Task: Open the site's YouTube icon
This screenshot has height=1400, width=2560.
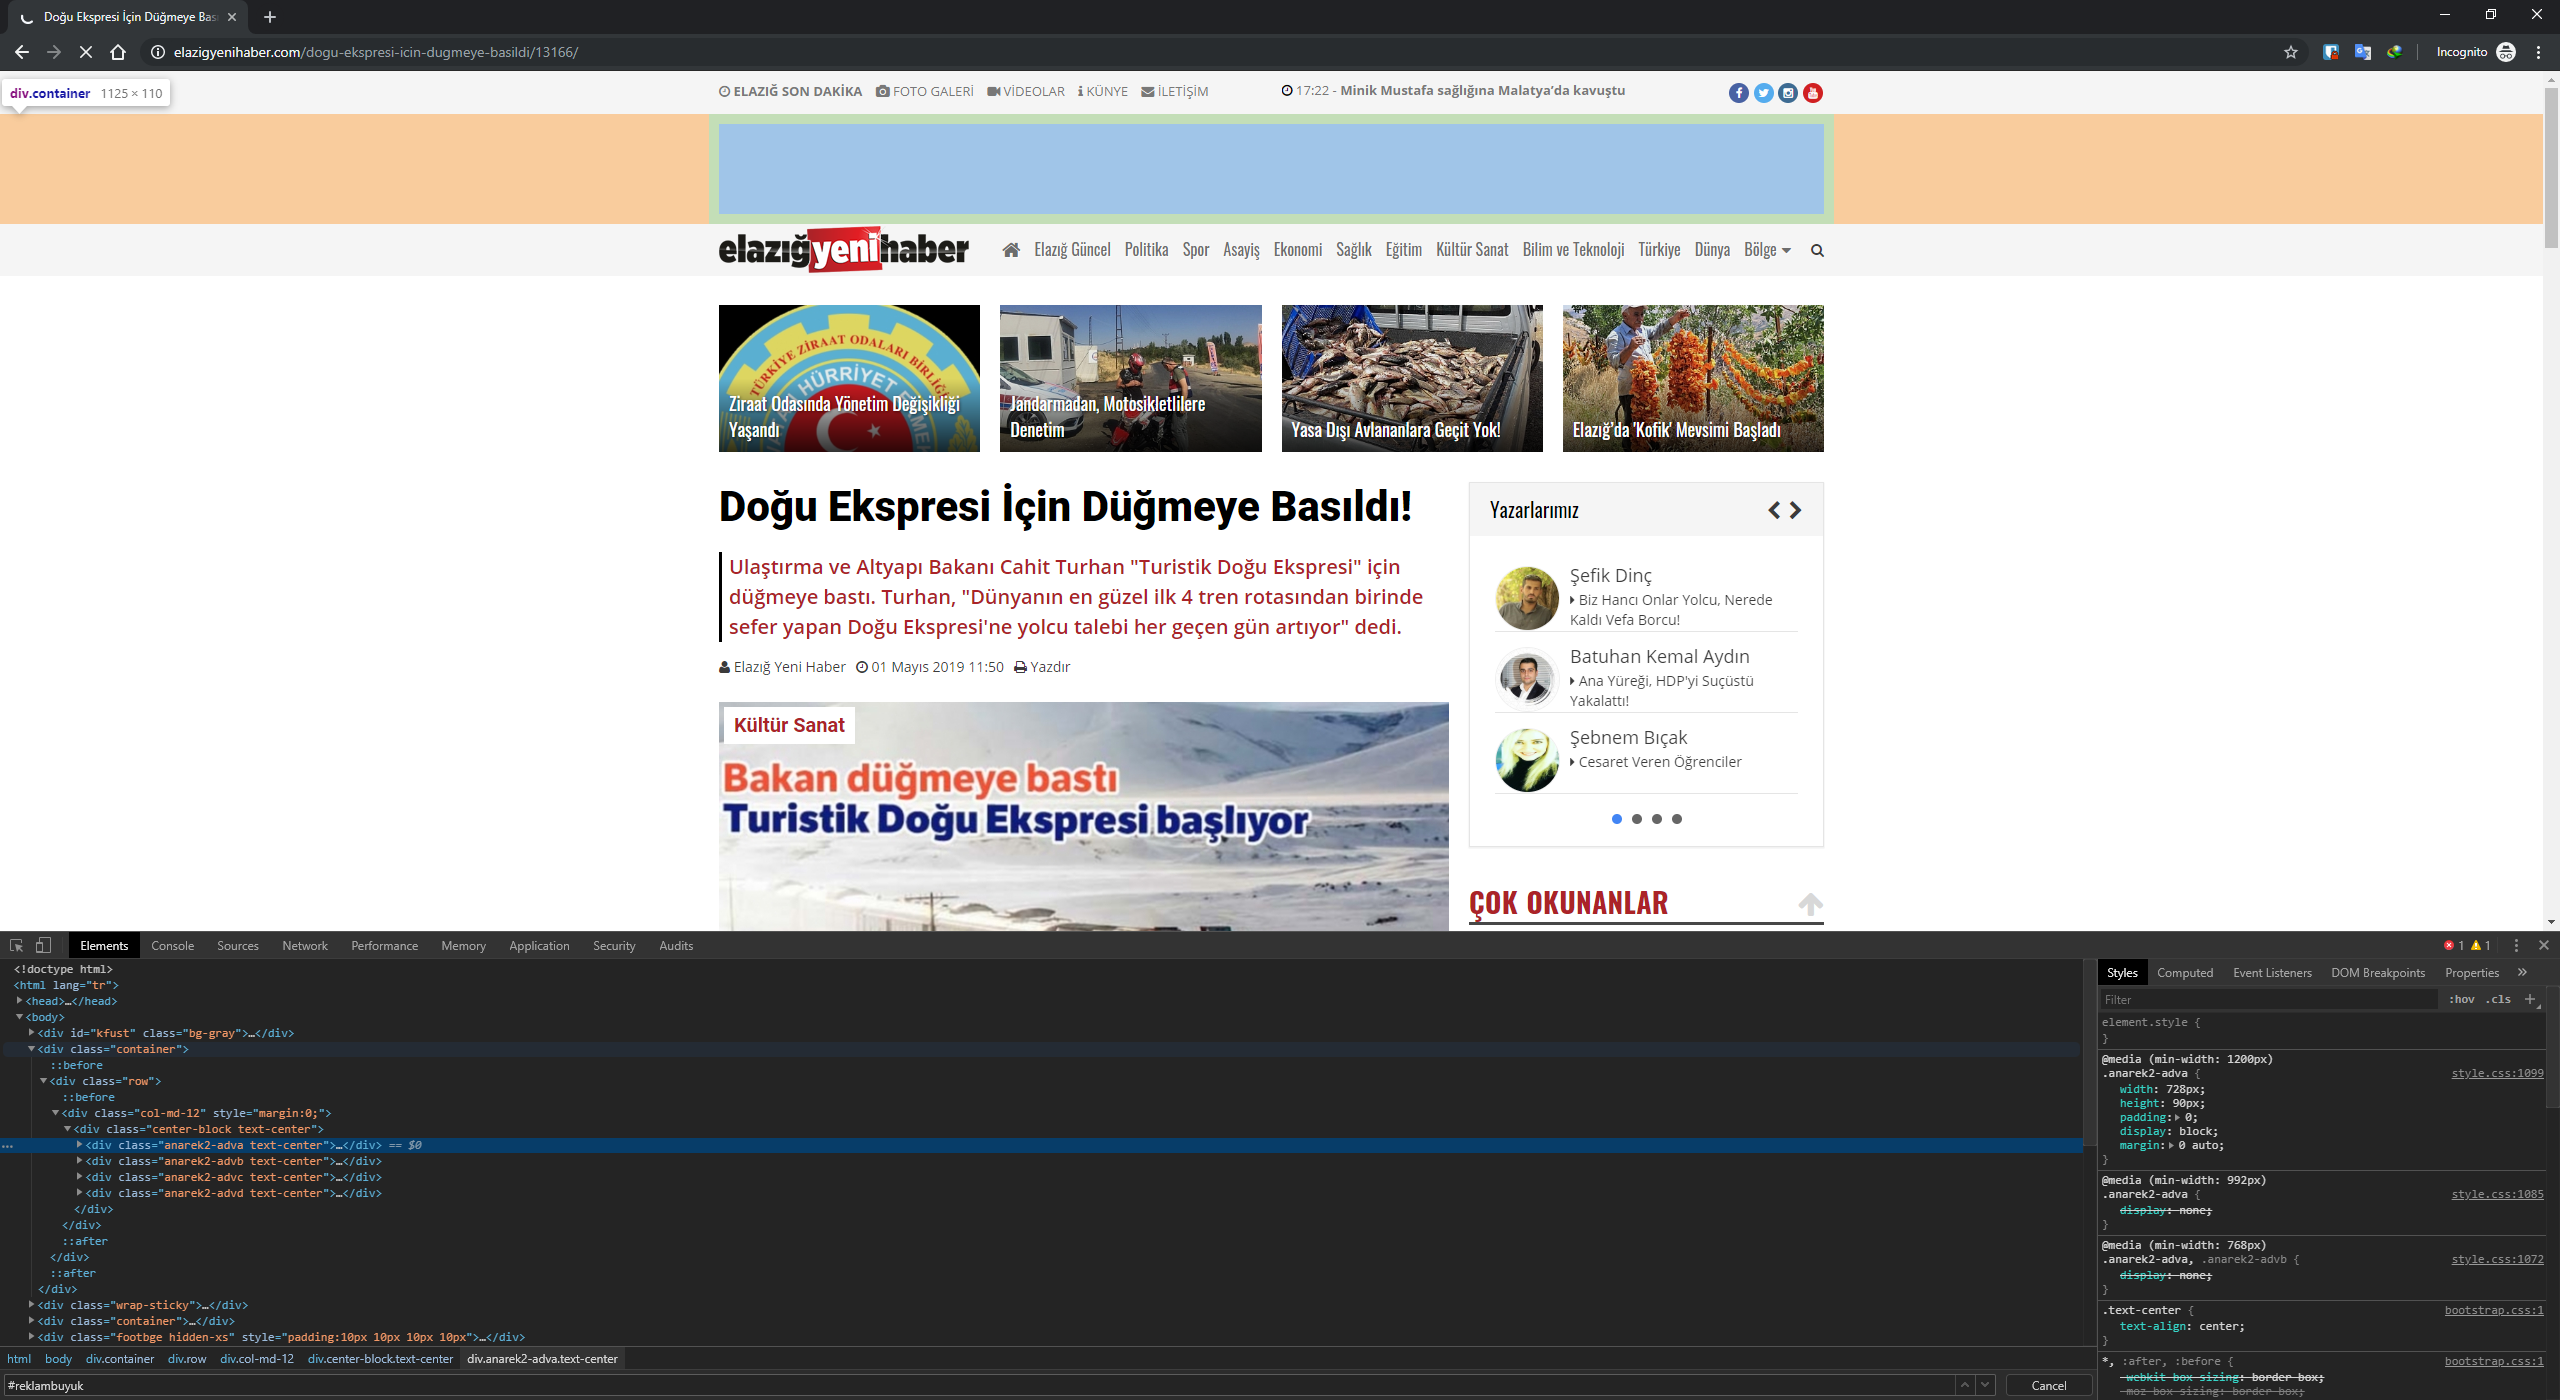Action: (1812, 92)
